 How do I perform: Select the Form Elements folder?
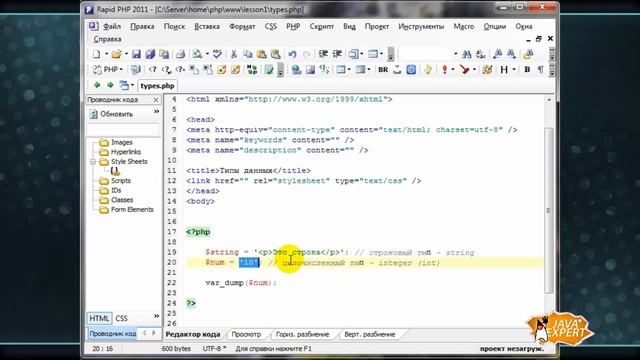pyautogui.click(x=132, y=209)
